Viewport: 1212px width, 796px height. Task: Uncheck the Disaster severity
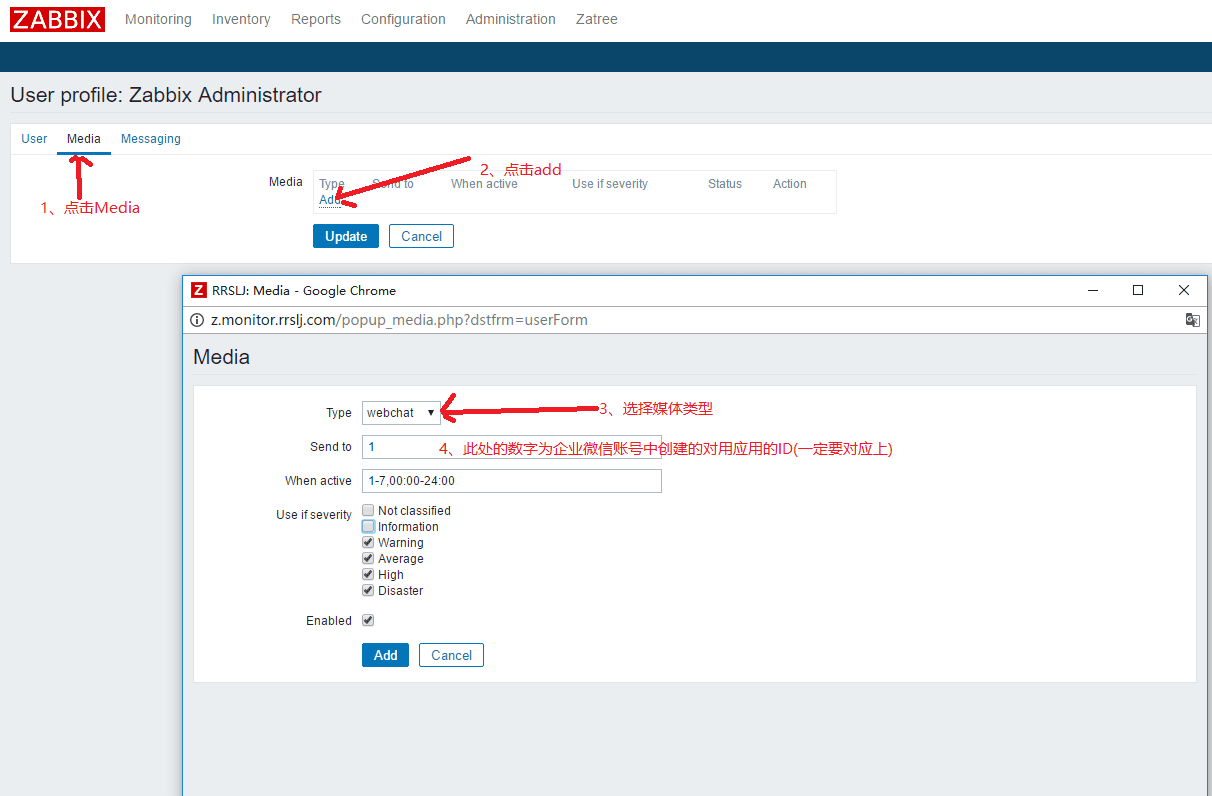coord(368,590)
